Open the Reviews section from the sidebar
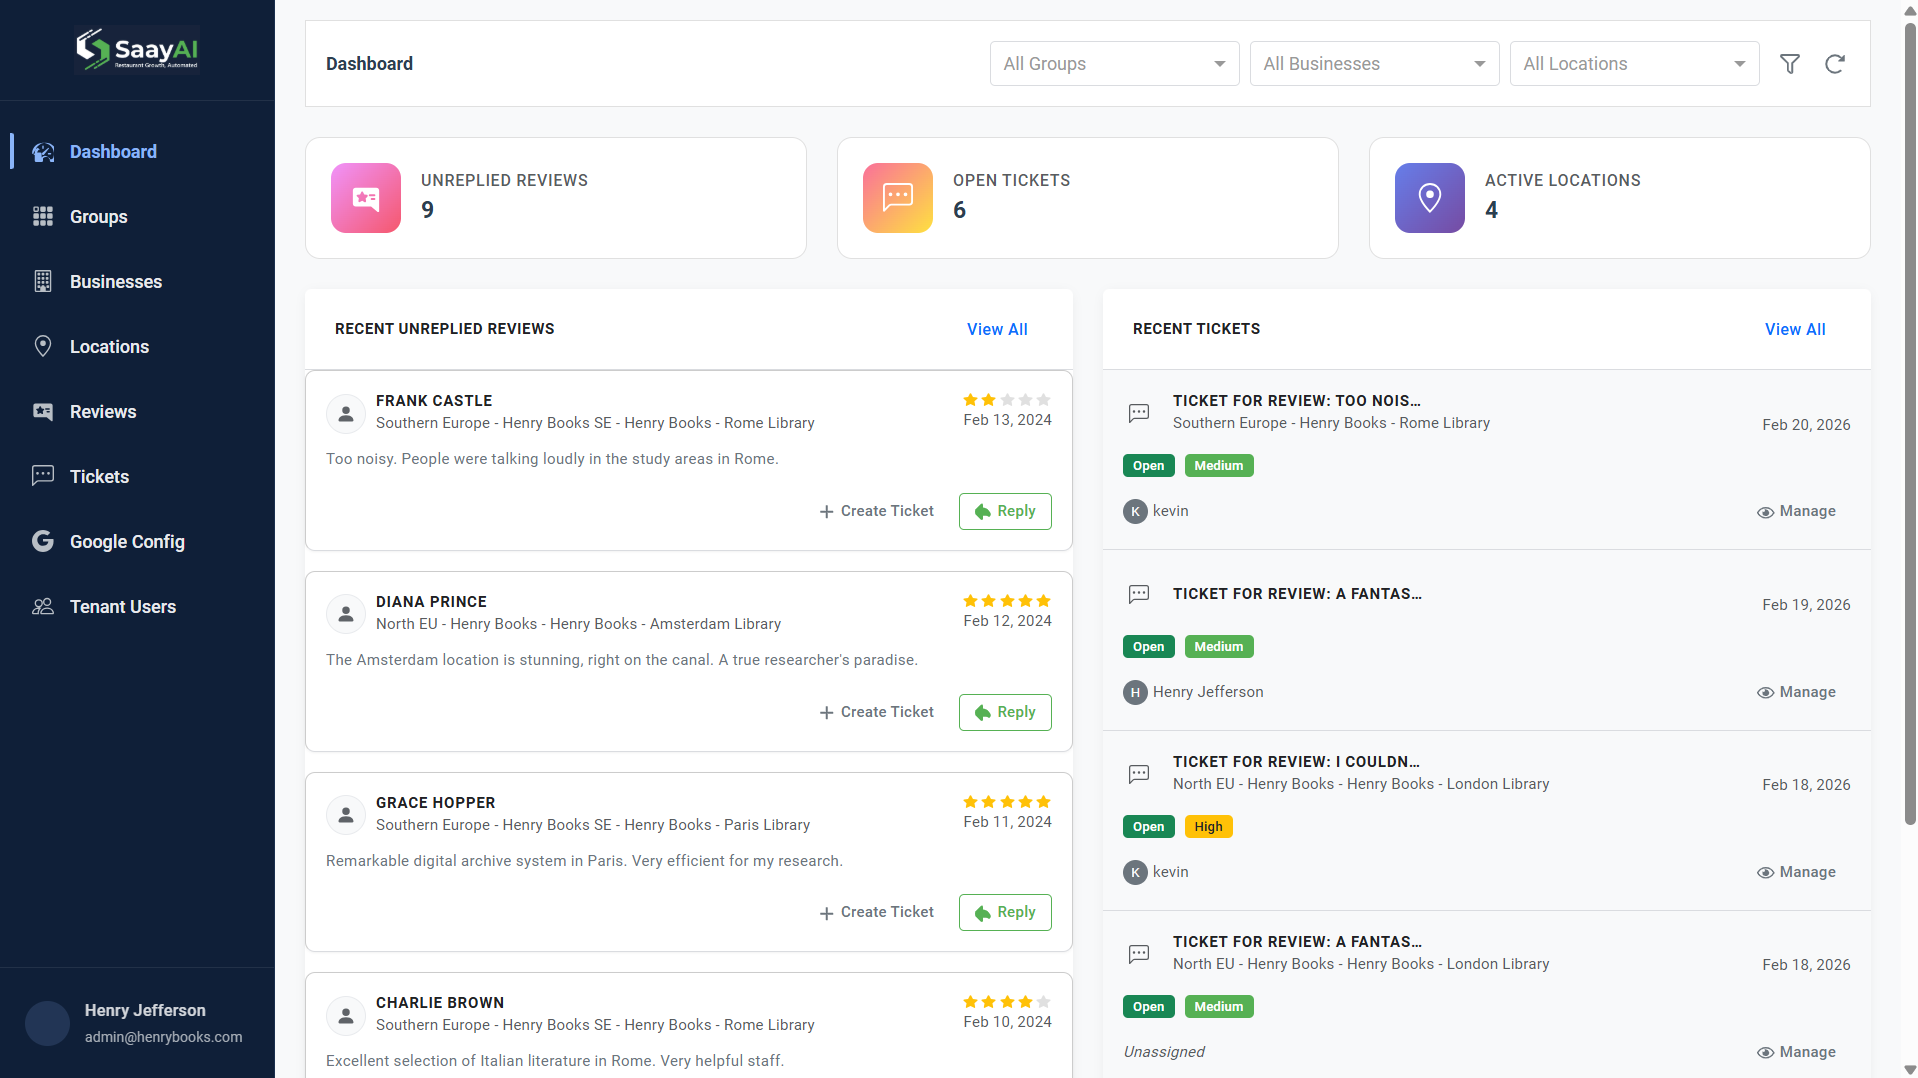The height and width of the screenshot is (1078, 1918). point(103,411)
